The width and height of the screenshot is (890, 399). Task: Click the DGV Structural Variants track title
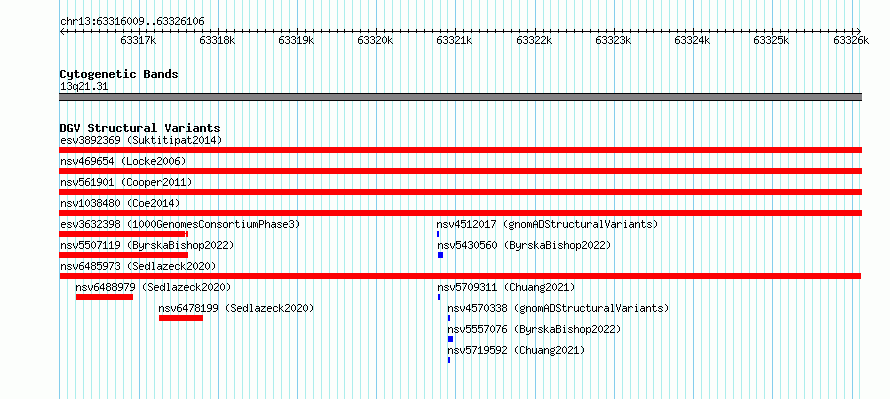(140, 128)
